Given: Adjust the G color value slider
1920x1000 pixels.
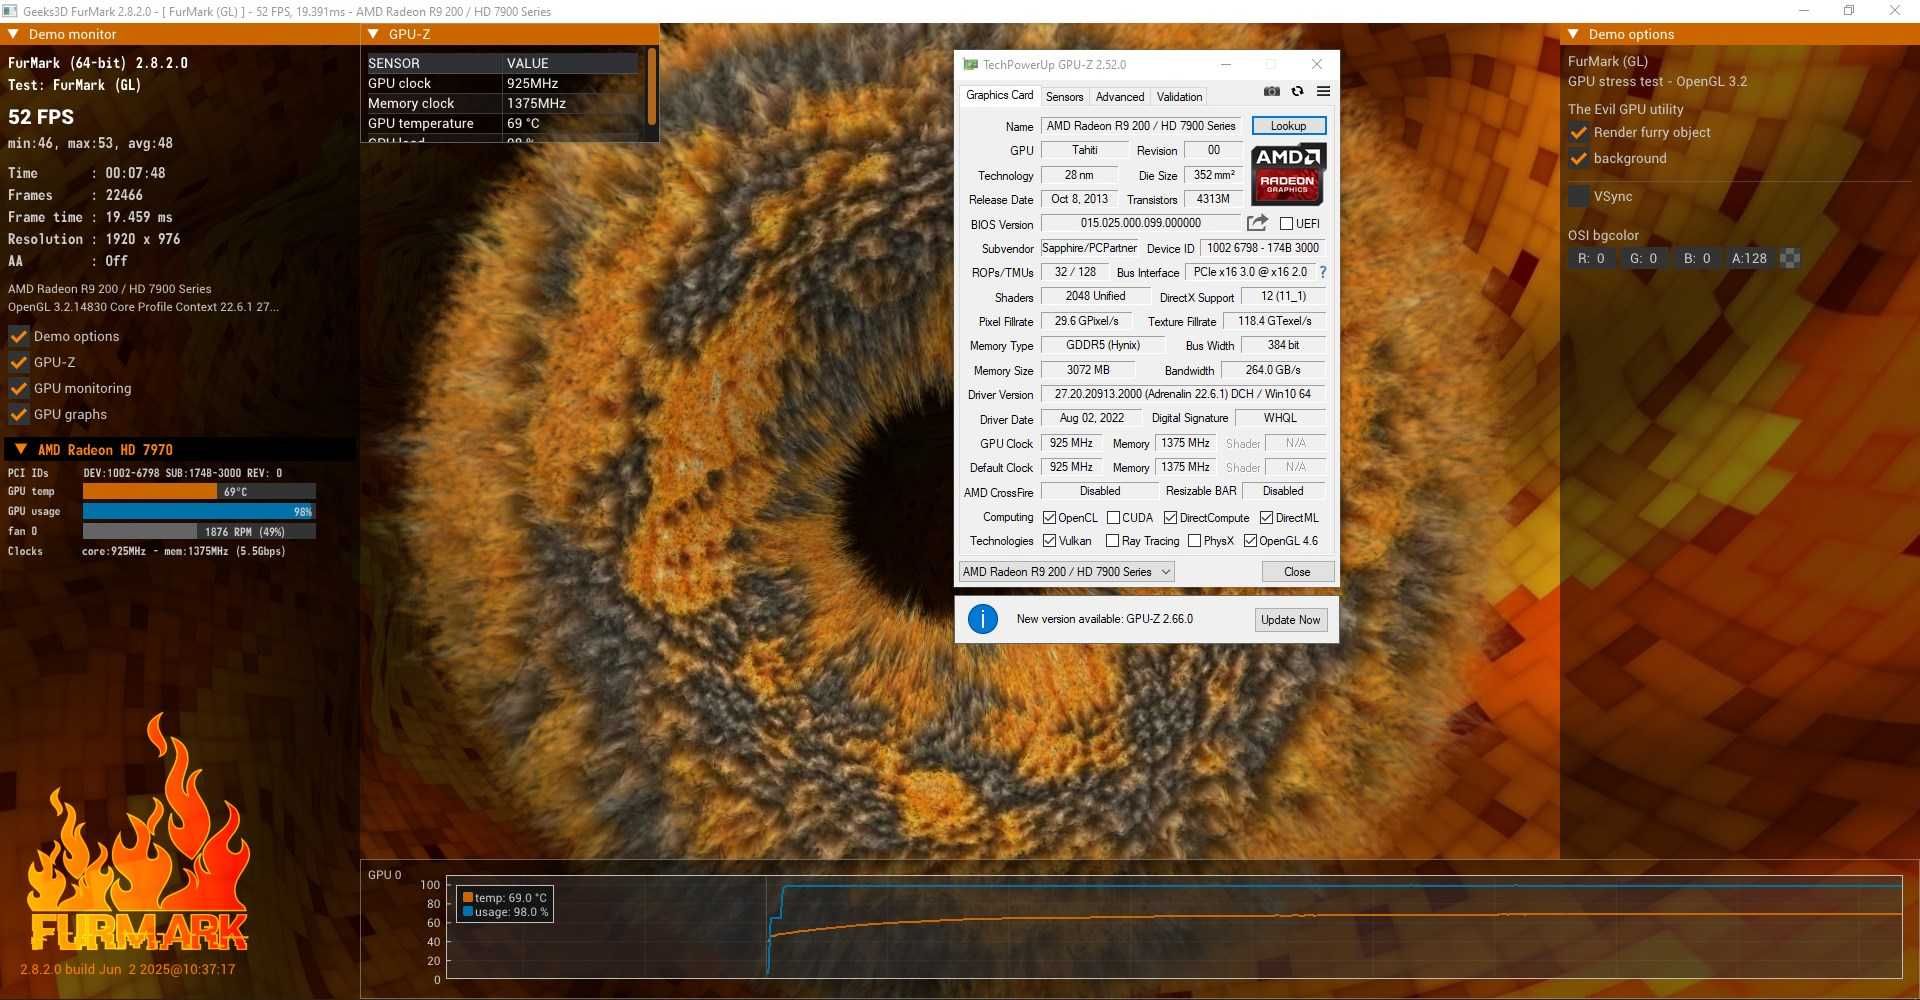Looking at the screenshot, I should 1643,258.
